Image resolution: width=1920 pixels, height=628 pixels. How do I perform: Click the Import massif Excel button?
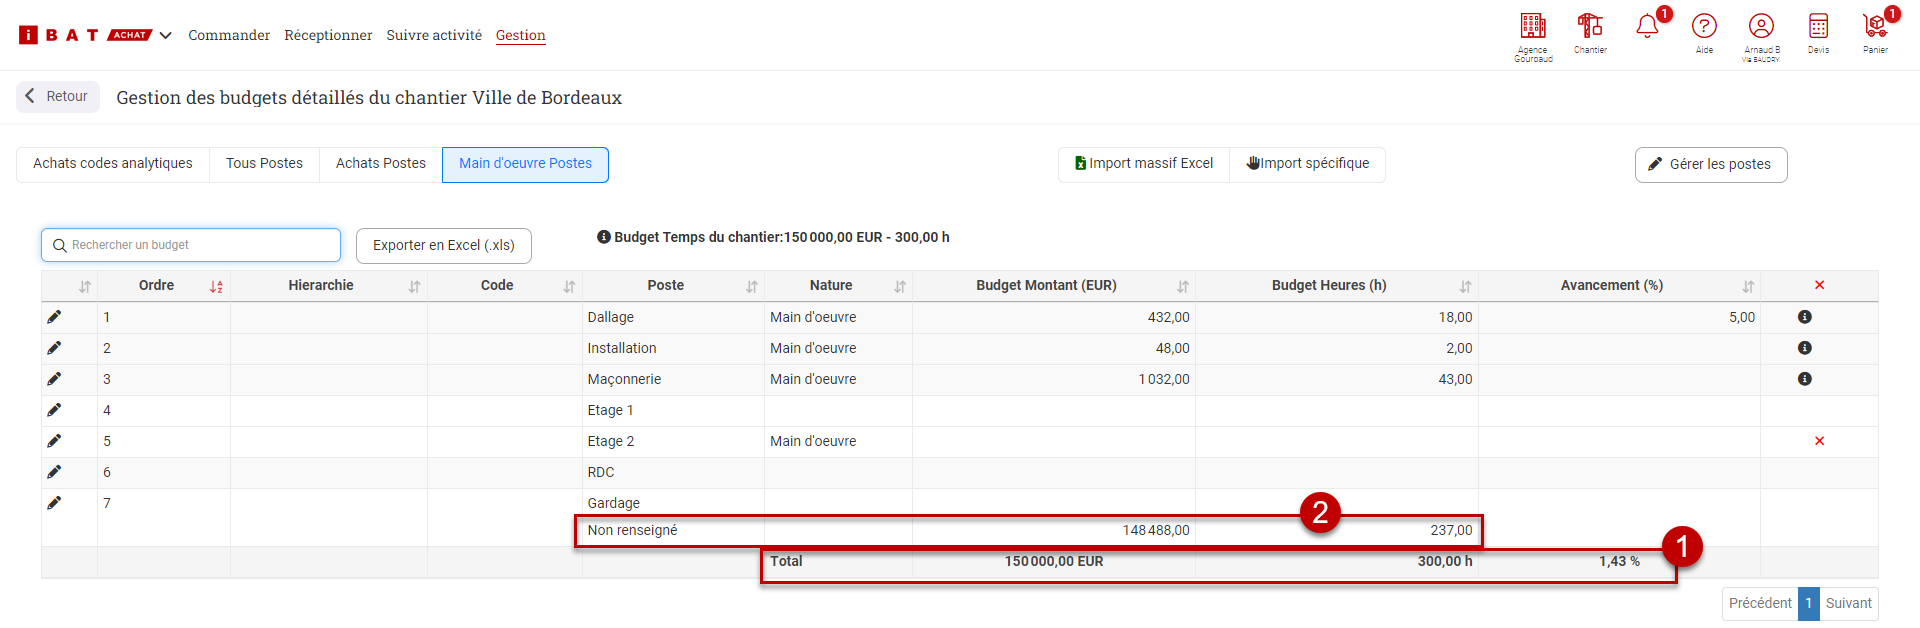pos(1144,164)
